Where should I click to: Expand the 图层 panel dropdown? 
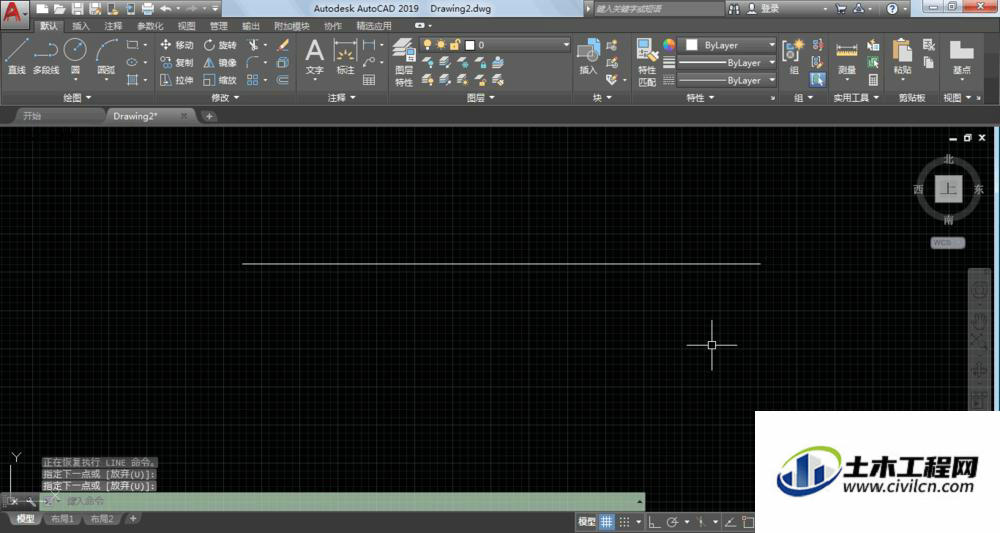pyautogui.click(x=480, y=98)
